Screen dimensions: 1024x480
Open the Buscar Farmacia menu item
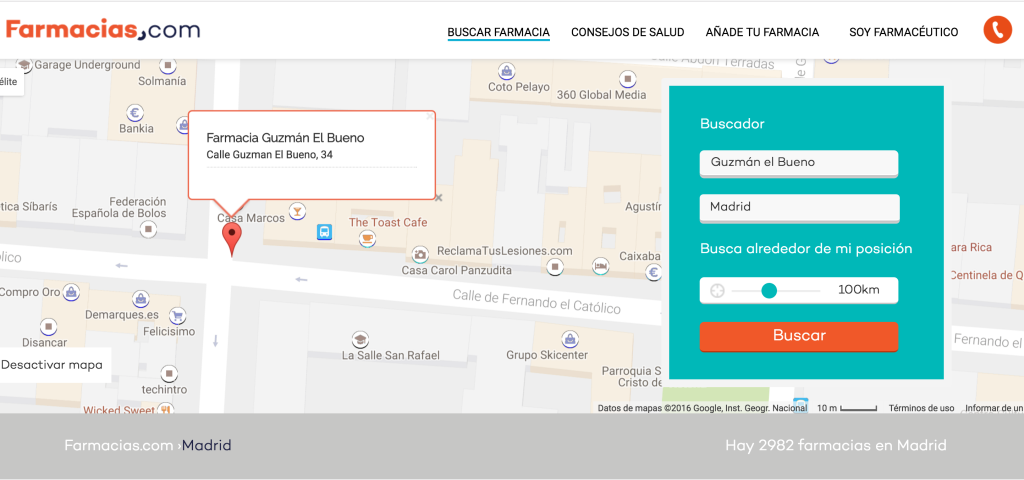(x=498, y=32)
